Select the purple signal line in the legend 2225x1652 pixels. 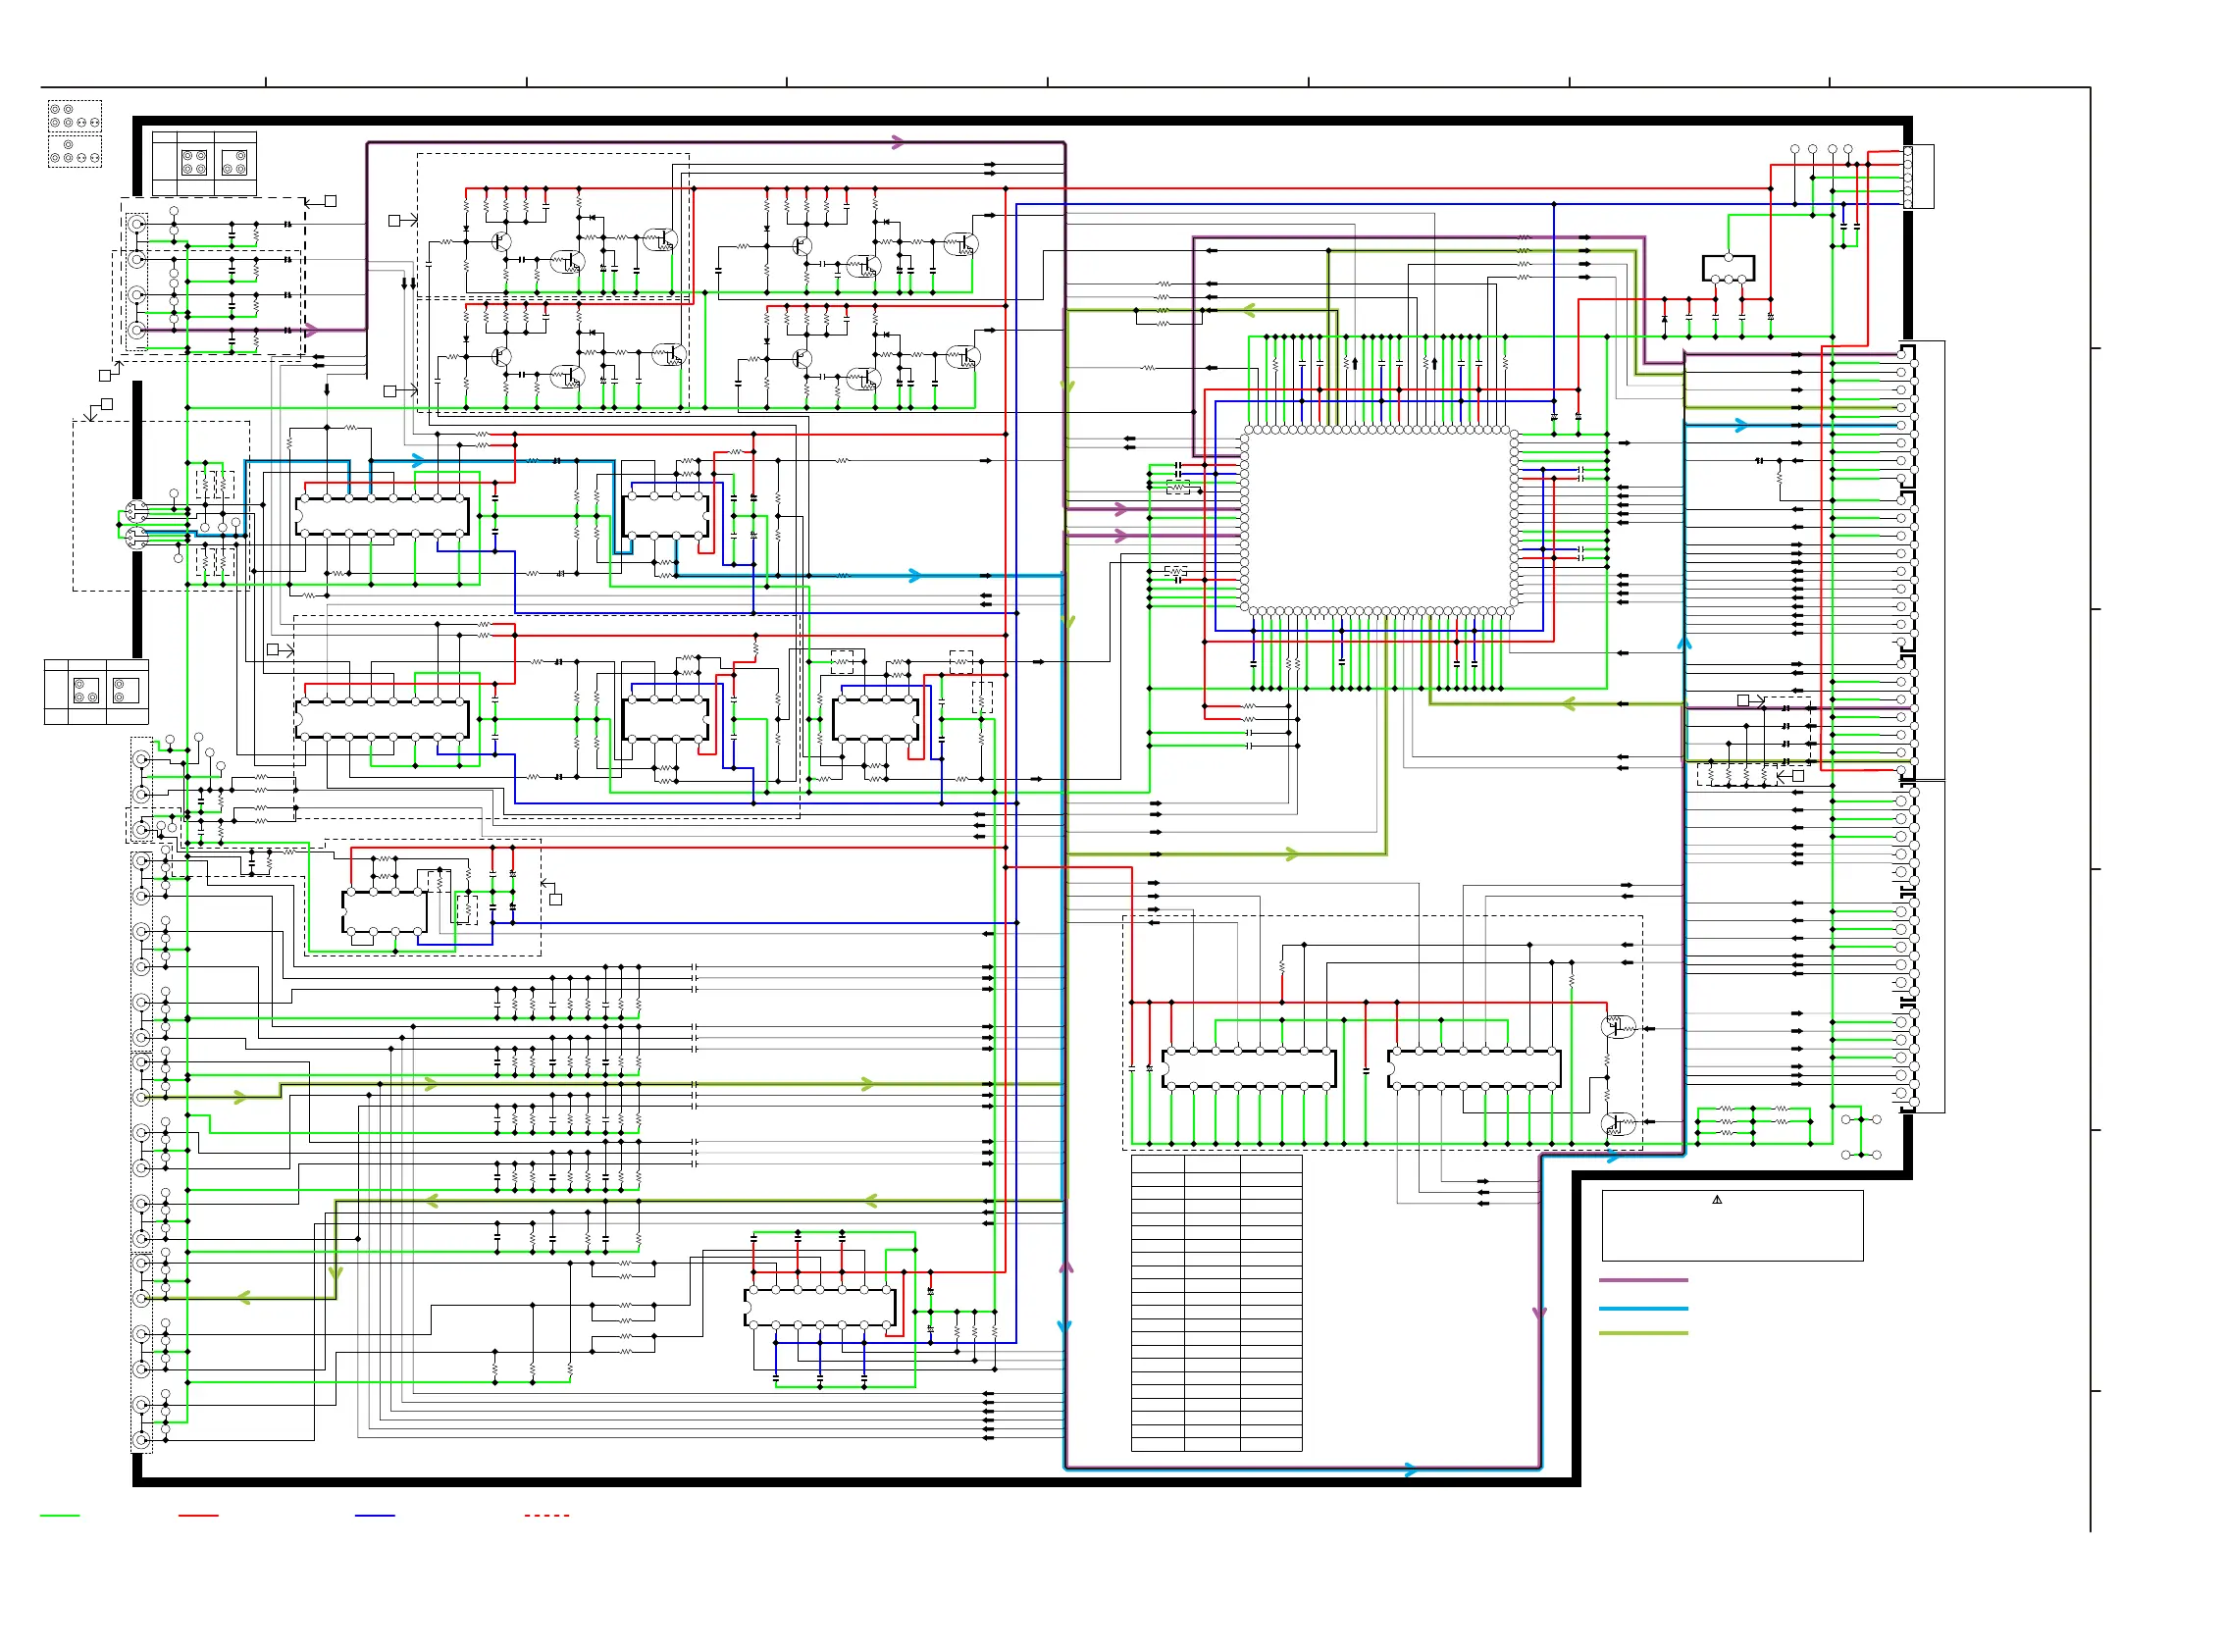click(1642, 1280)
